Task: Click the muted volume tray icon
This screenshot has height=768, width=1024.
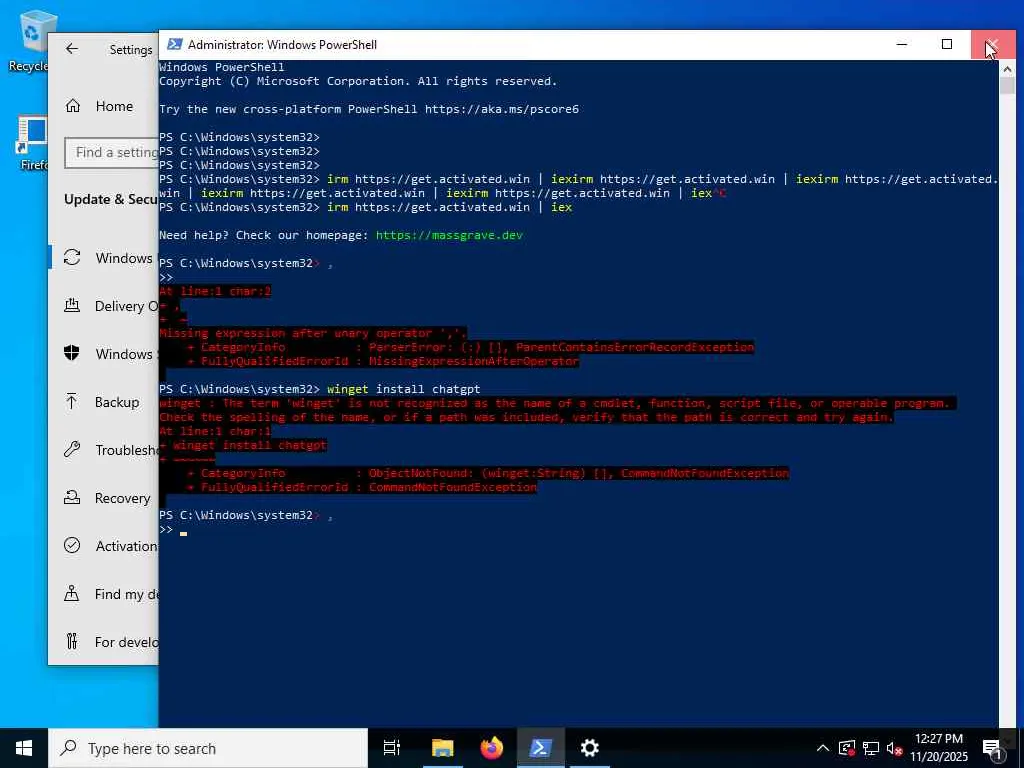Action: [x=895, y=748]
